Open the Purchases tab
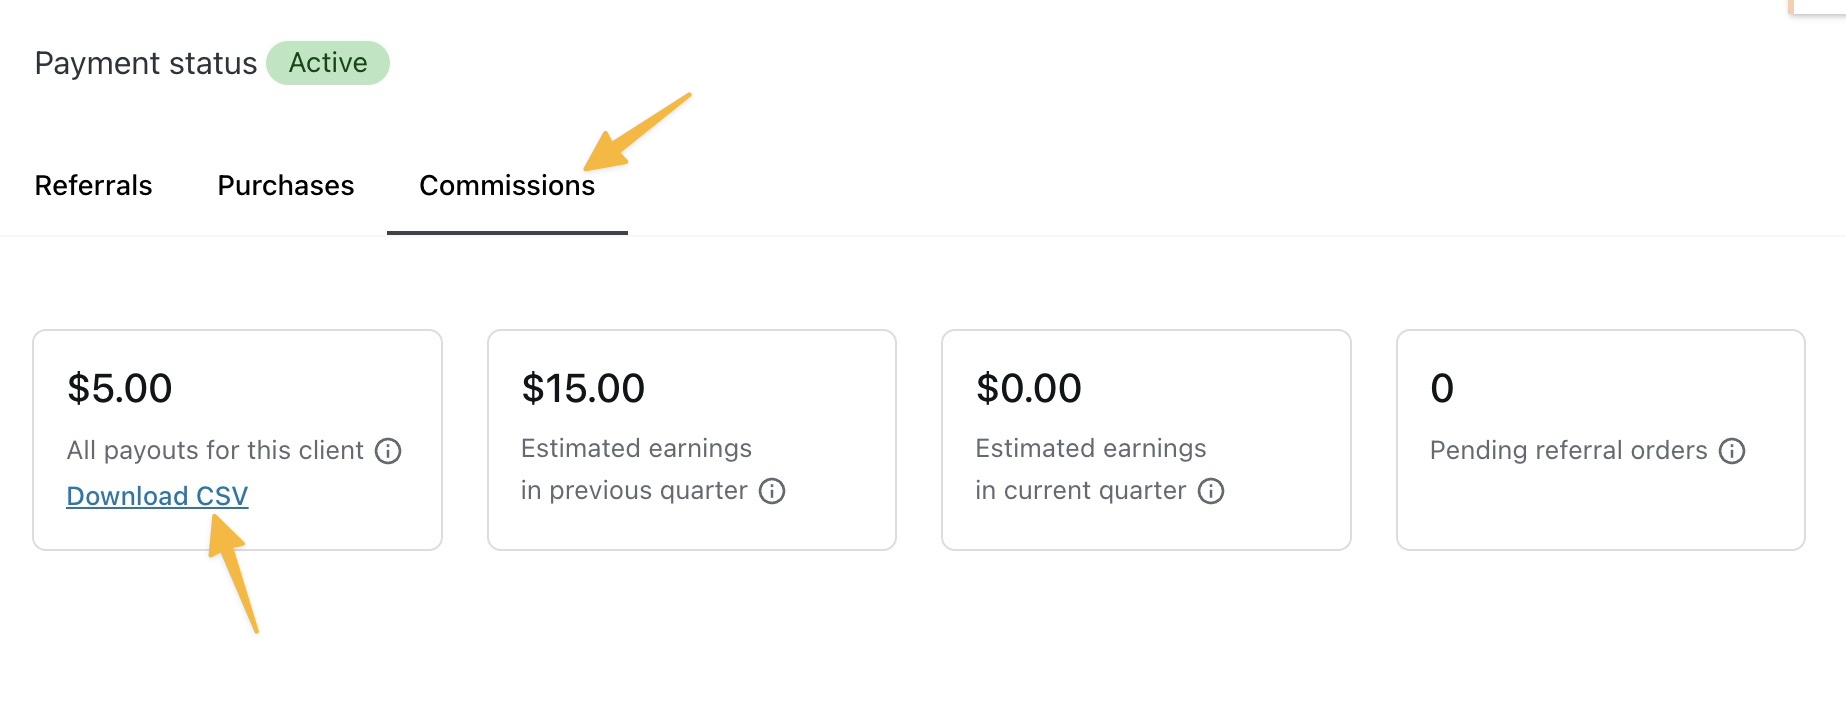The width and height of the screenshot is (1846, 710). tap(286, 186)
